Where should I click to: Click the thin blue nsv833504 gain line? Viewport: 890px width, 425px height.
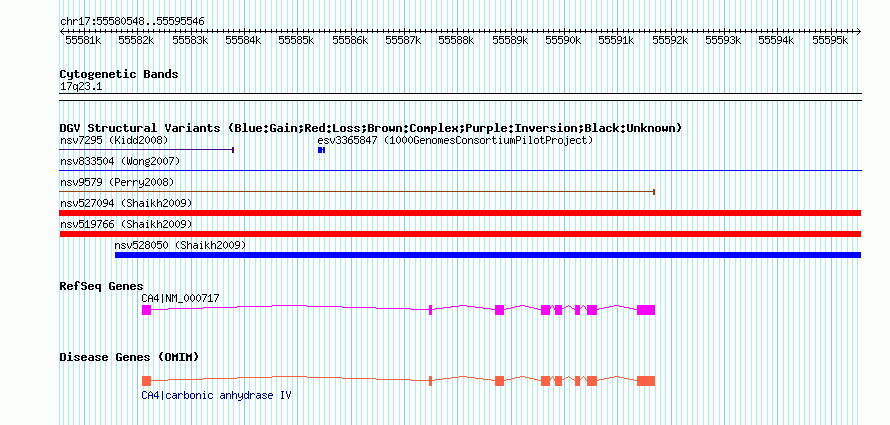click(x=460, y=170)
